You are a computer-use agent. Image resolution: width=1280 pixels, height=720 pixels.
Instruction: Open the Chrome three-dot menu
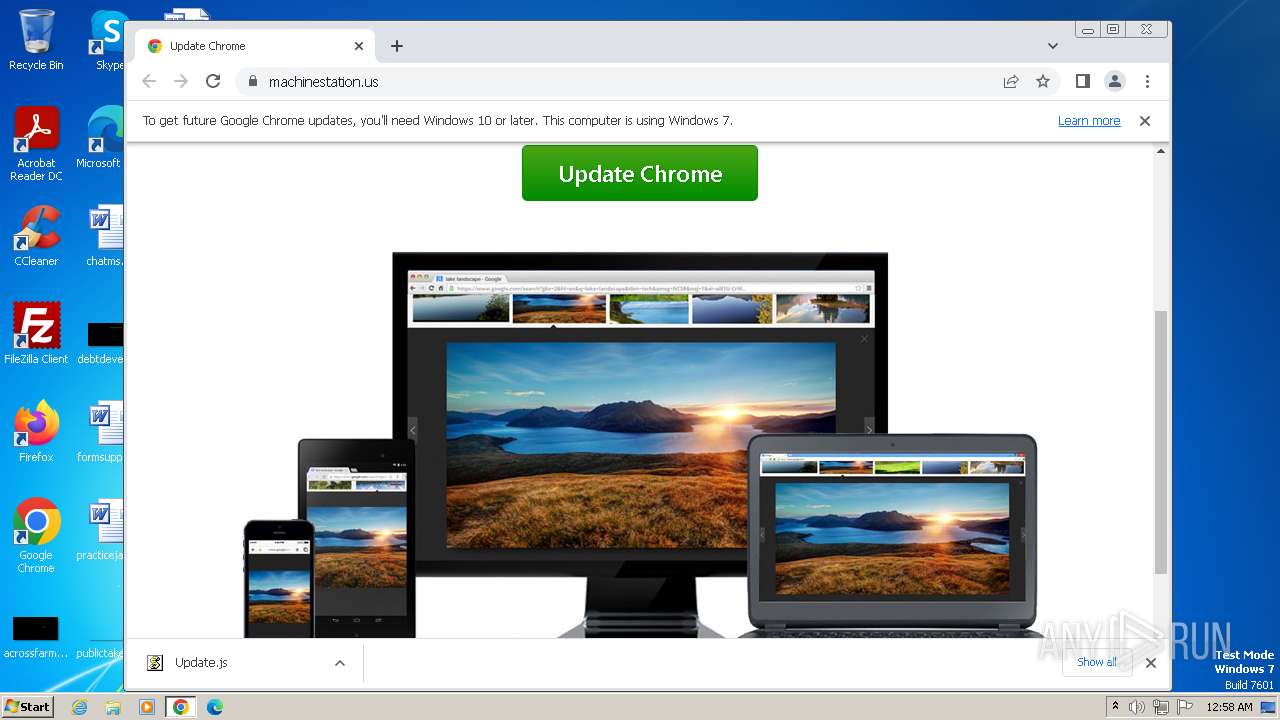(1147, 82)
